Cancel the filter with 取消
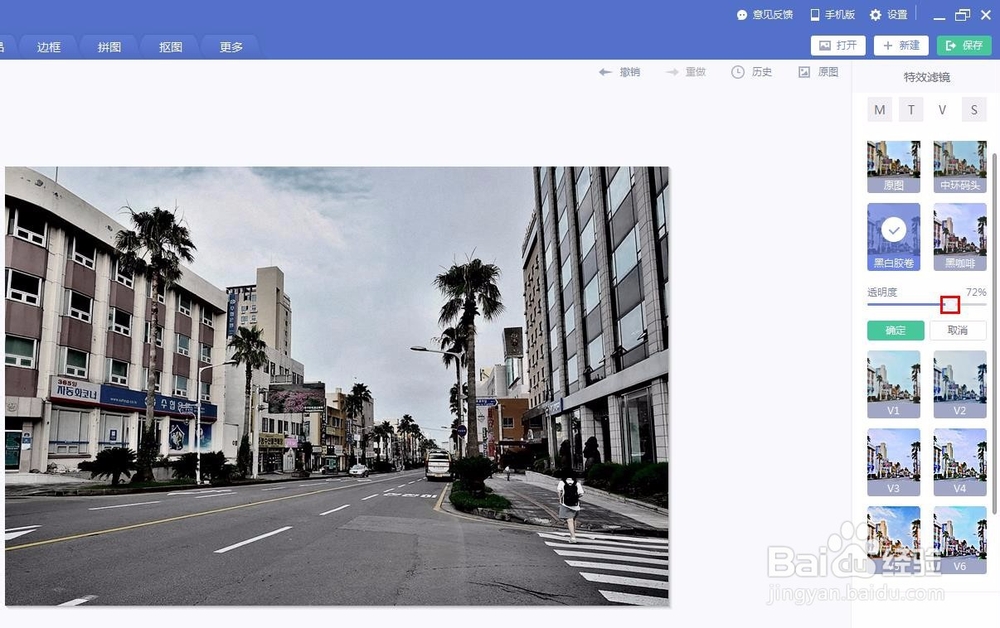1000x628 pixels. pos(958,330)
